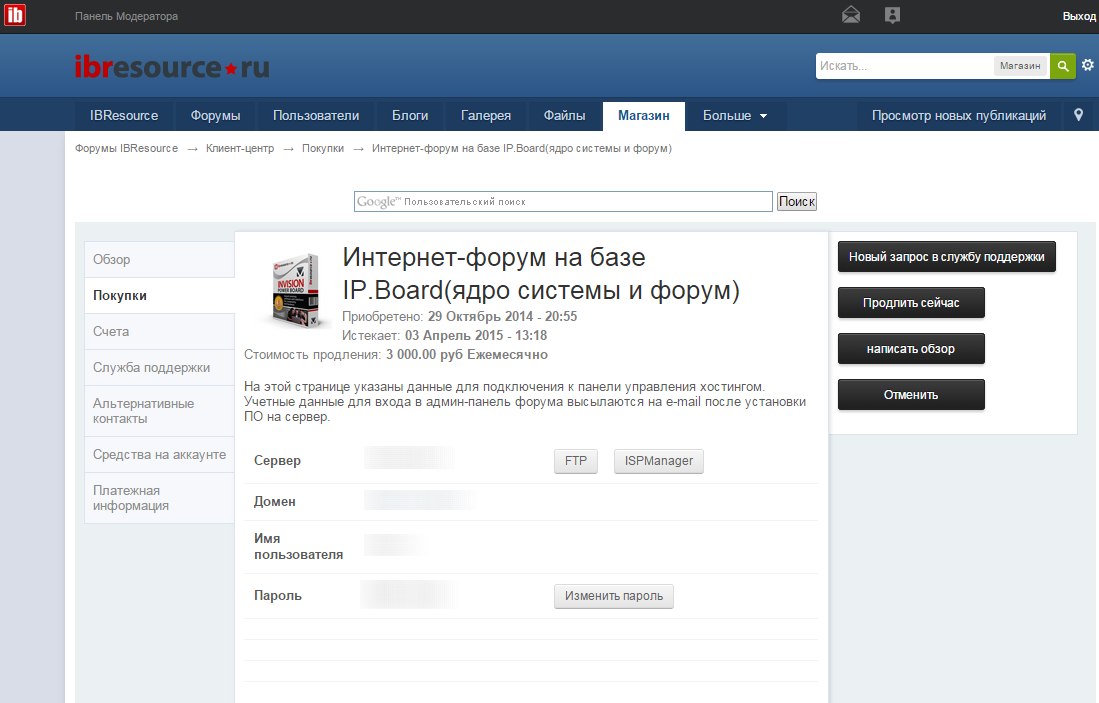1099x703 pixels.
Task: Open Альтернативные контакты sidebar item
Action: coord(160,411)
